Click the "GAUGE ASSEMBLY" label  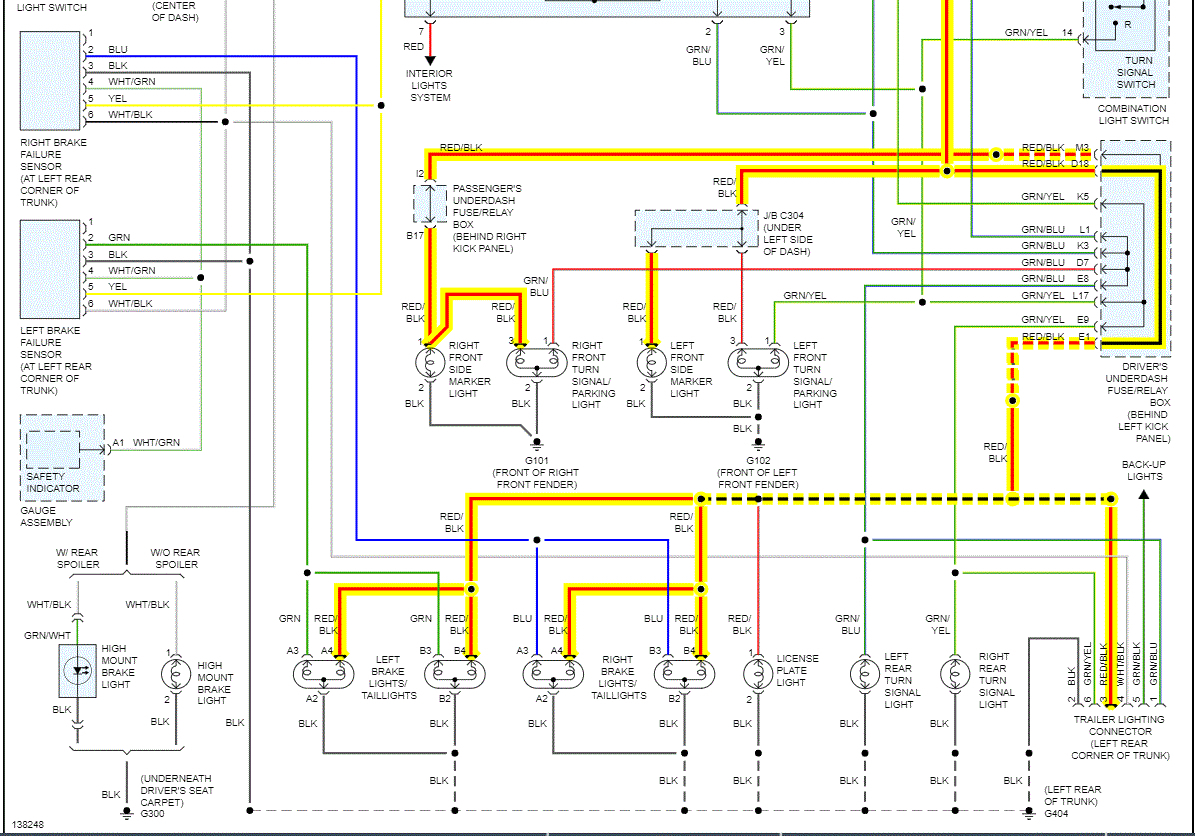point(46,516)
